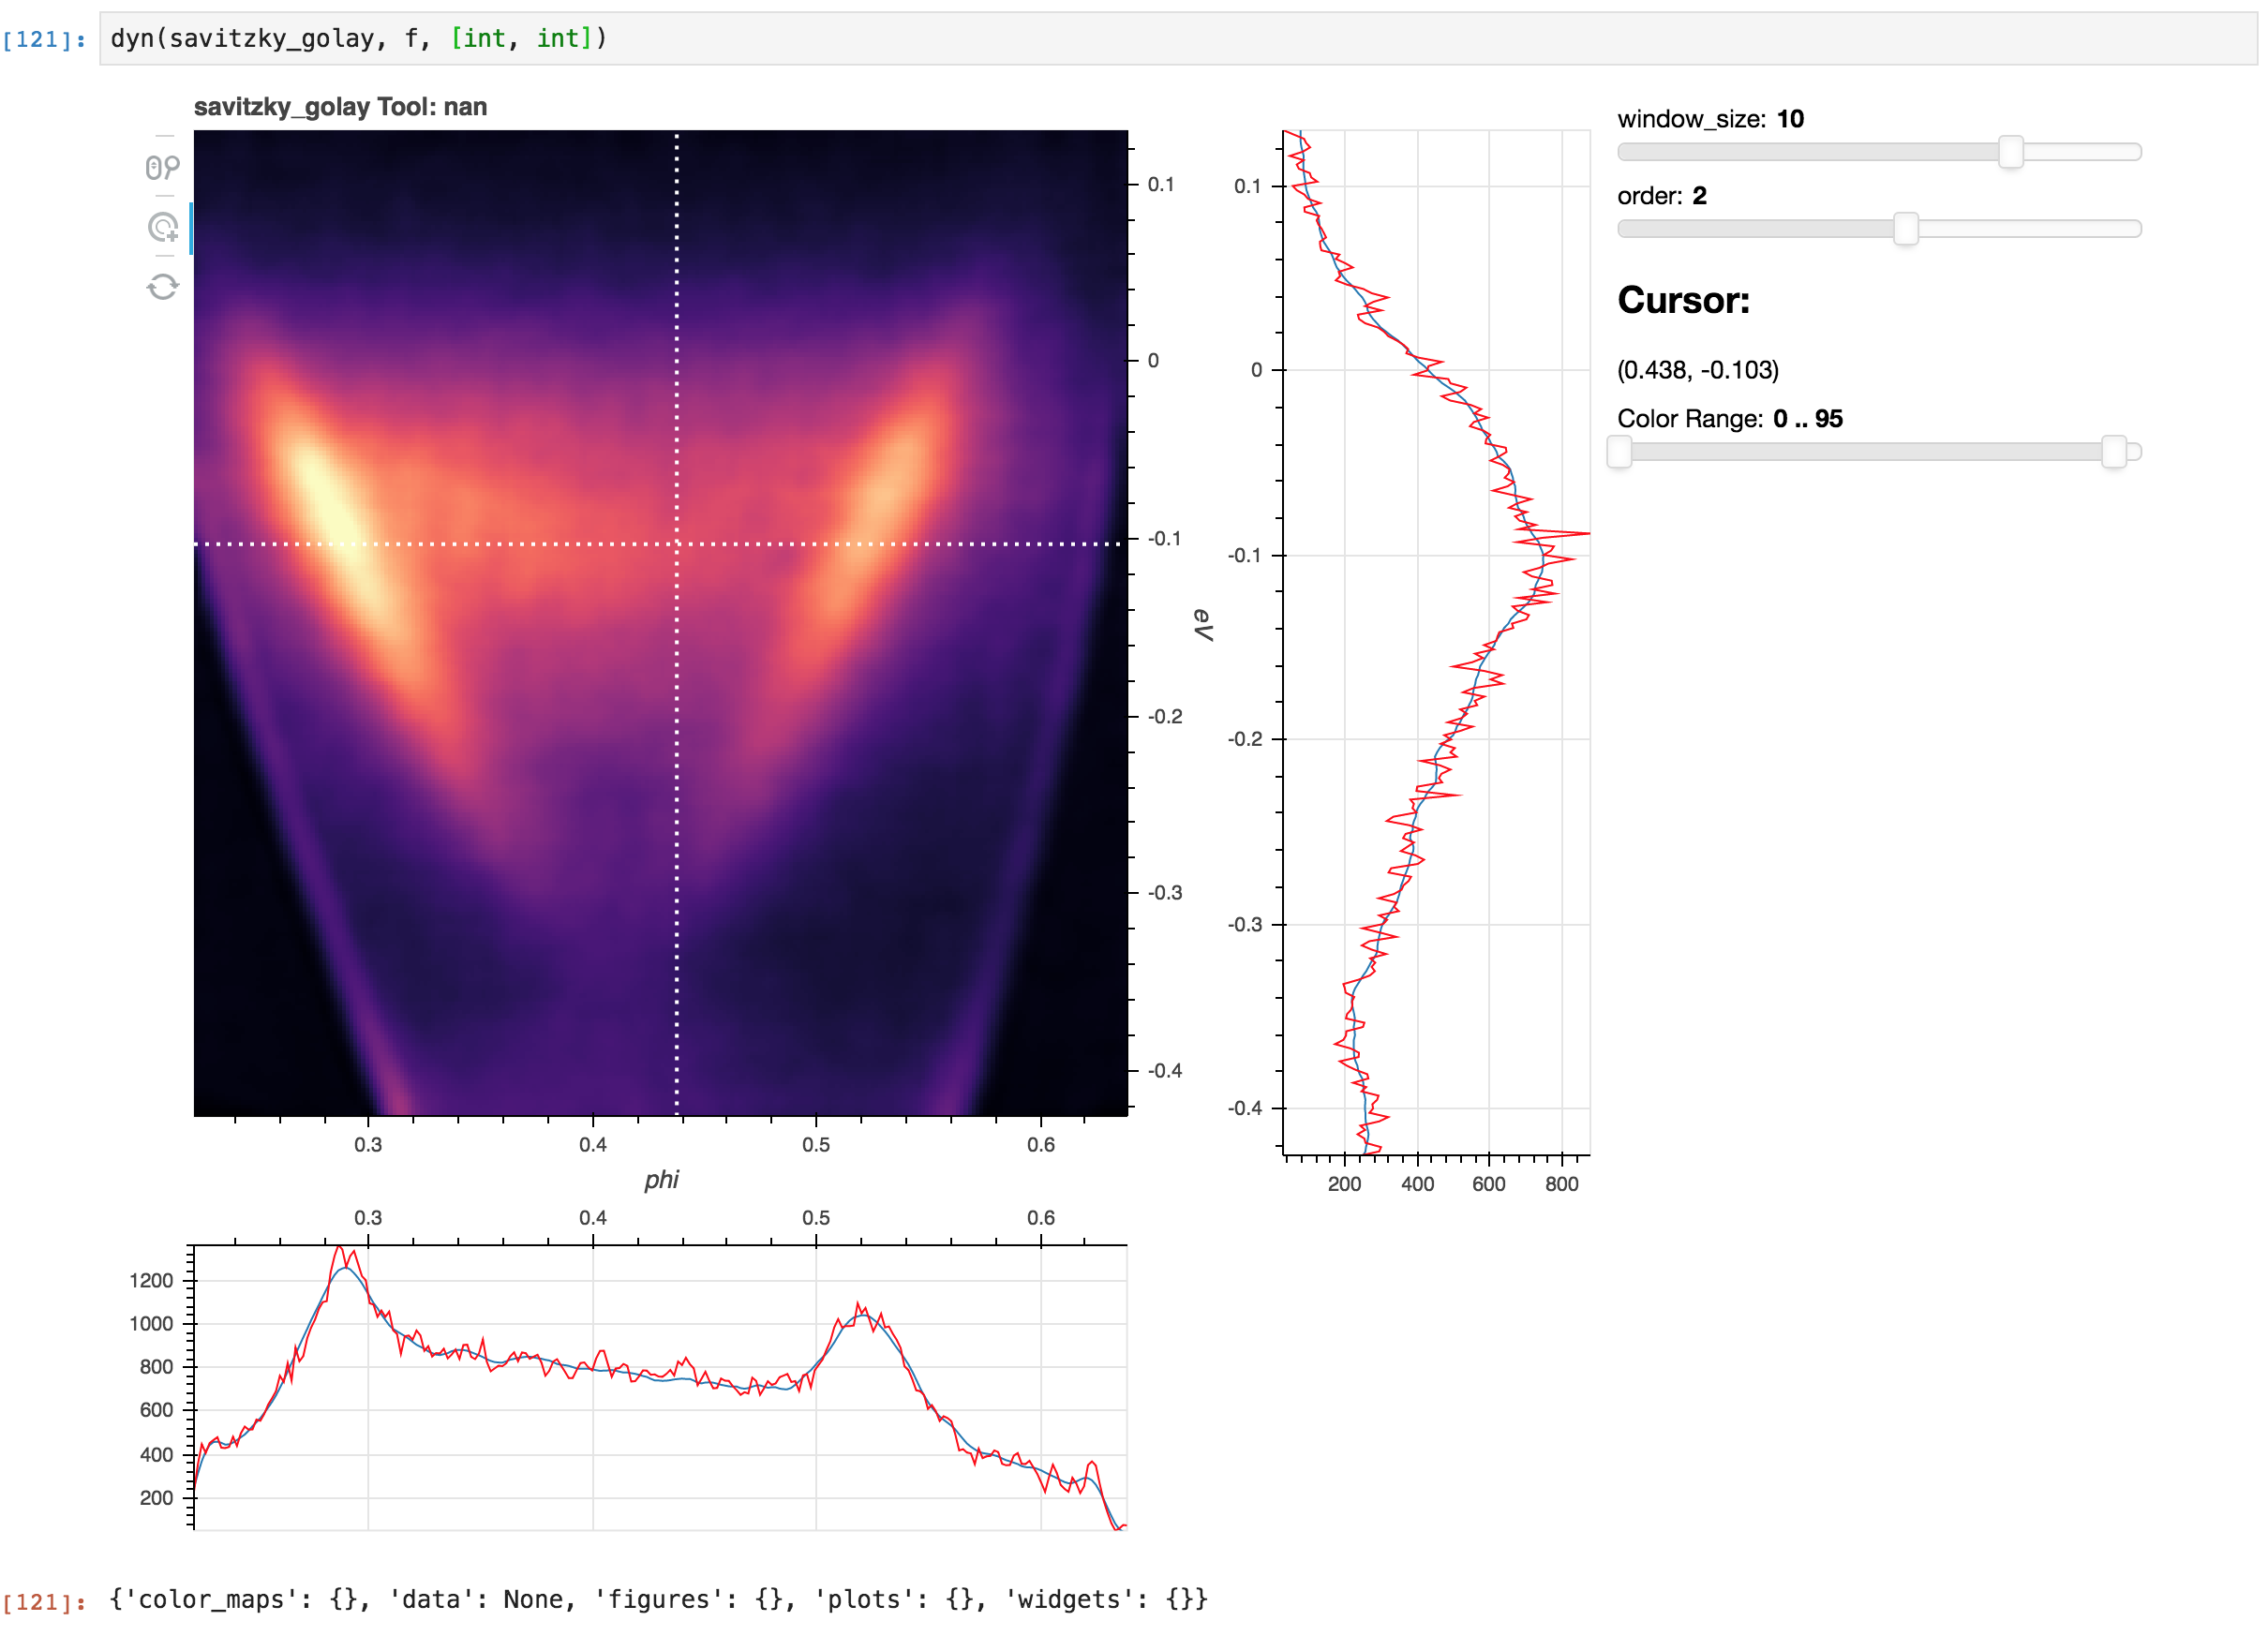Click the bright left band in the heatmap
Screen dimensions: 2268x1636
tap(335, 520)
